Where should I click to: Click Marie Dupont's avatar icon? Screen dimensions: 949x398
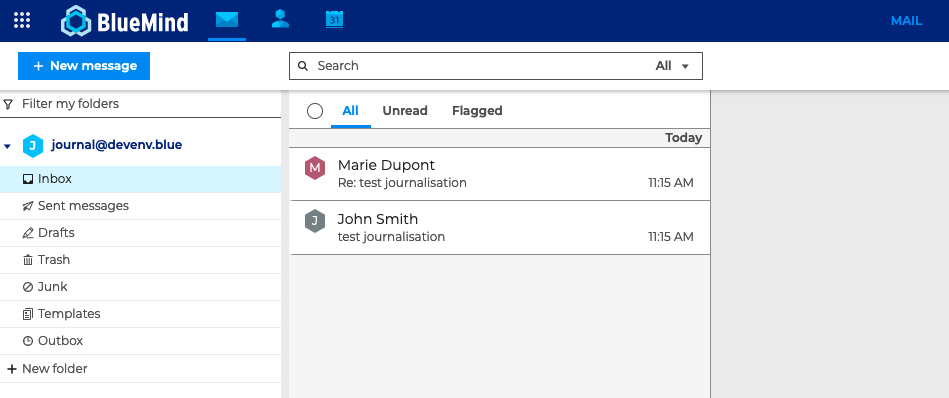[x=315, y=168]
